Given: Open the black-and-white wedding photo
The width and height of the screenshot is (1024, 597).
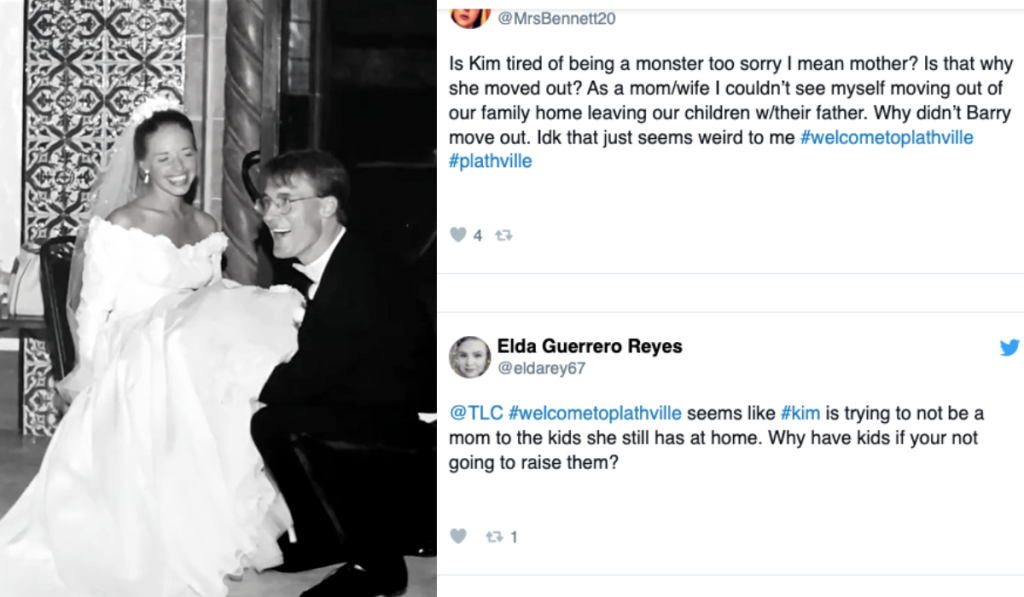Looking at the screenshot, I should pos(218,298).
